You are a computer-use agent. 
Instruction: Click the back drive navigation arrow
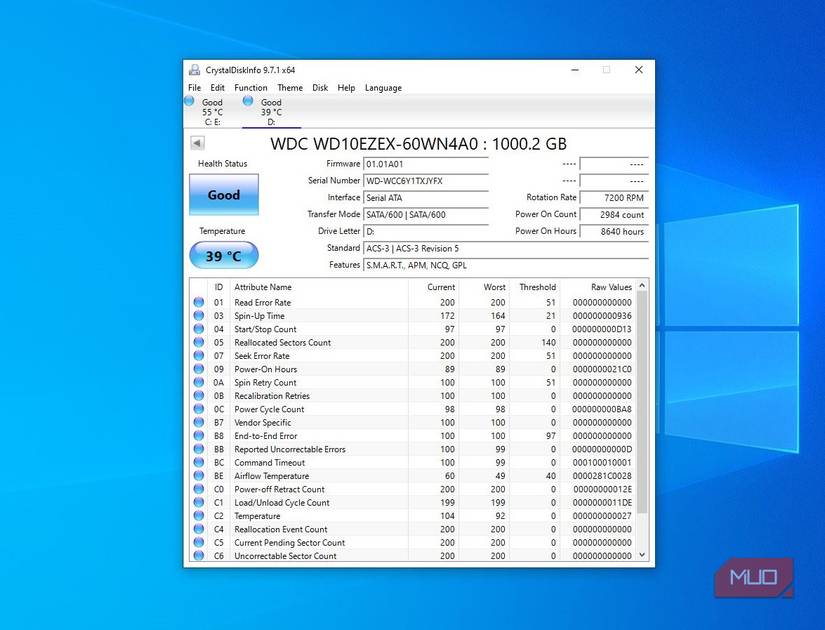pyautogui.click(x=196, y=143)
